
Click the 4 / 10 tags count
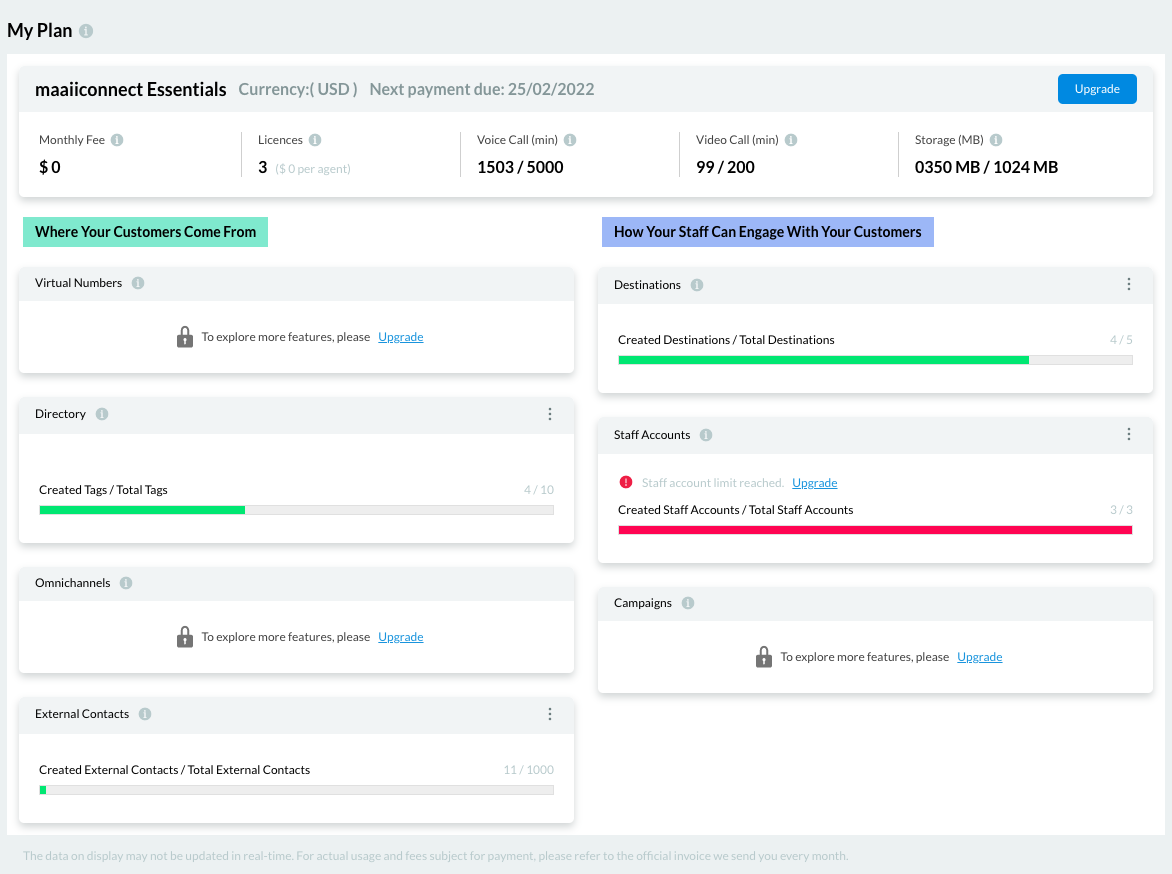point(539,490)
